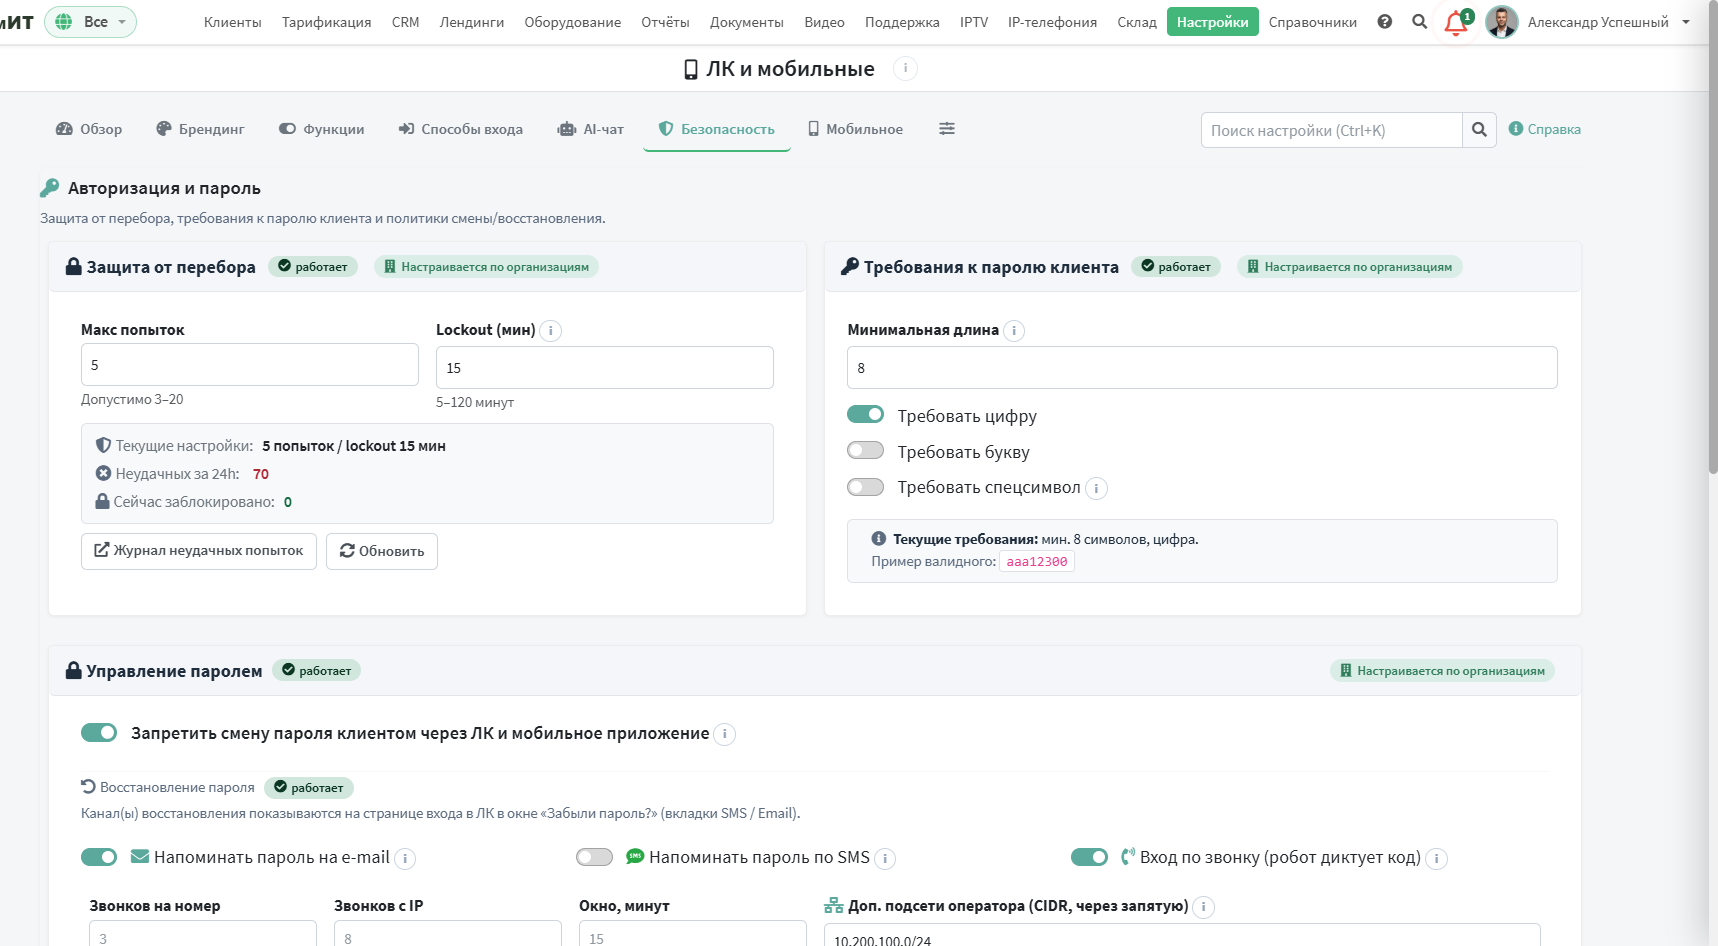The width and height of the screenshot is (1718, 946).
Task: Switch to the Брендинг tab
Action: click(x=201, y=129)
